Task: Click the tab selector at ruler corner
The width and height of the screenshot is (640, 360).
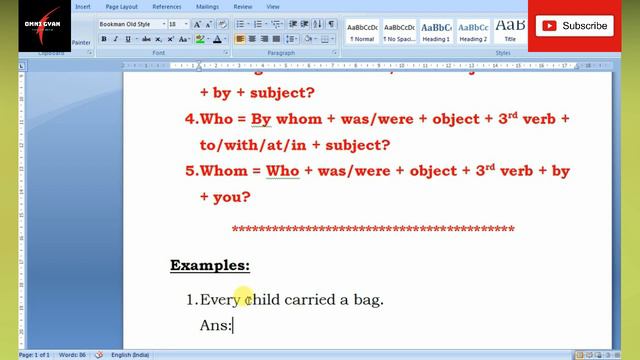Action: coord(22,66)
